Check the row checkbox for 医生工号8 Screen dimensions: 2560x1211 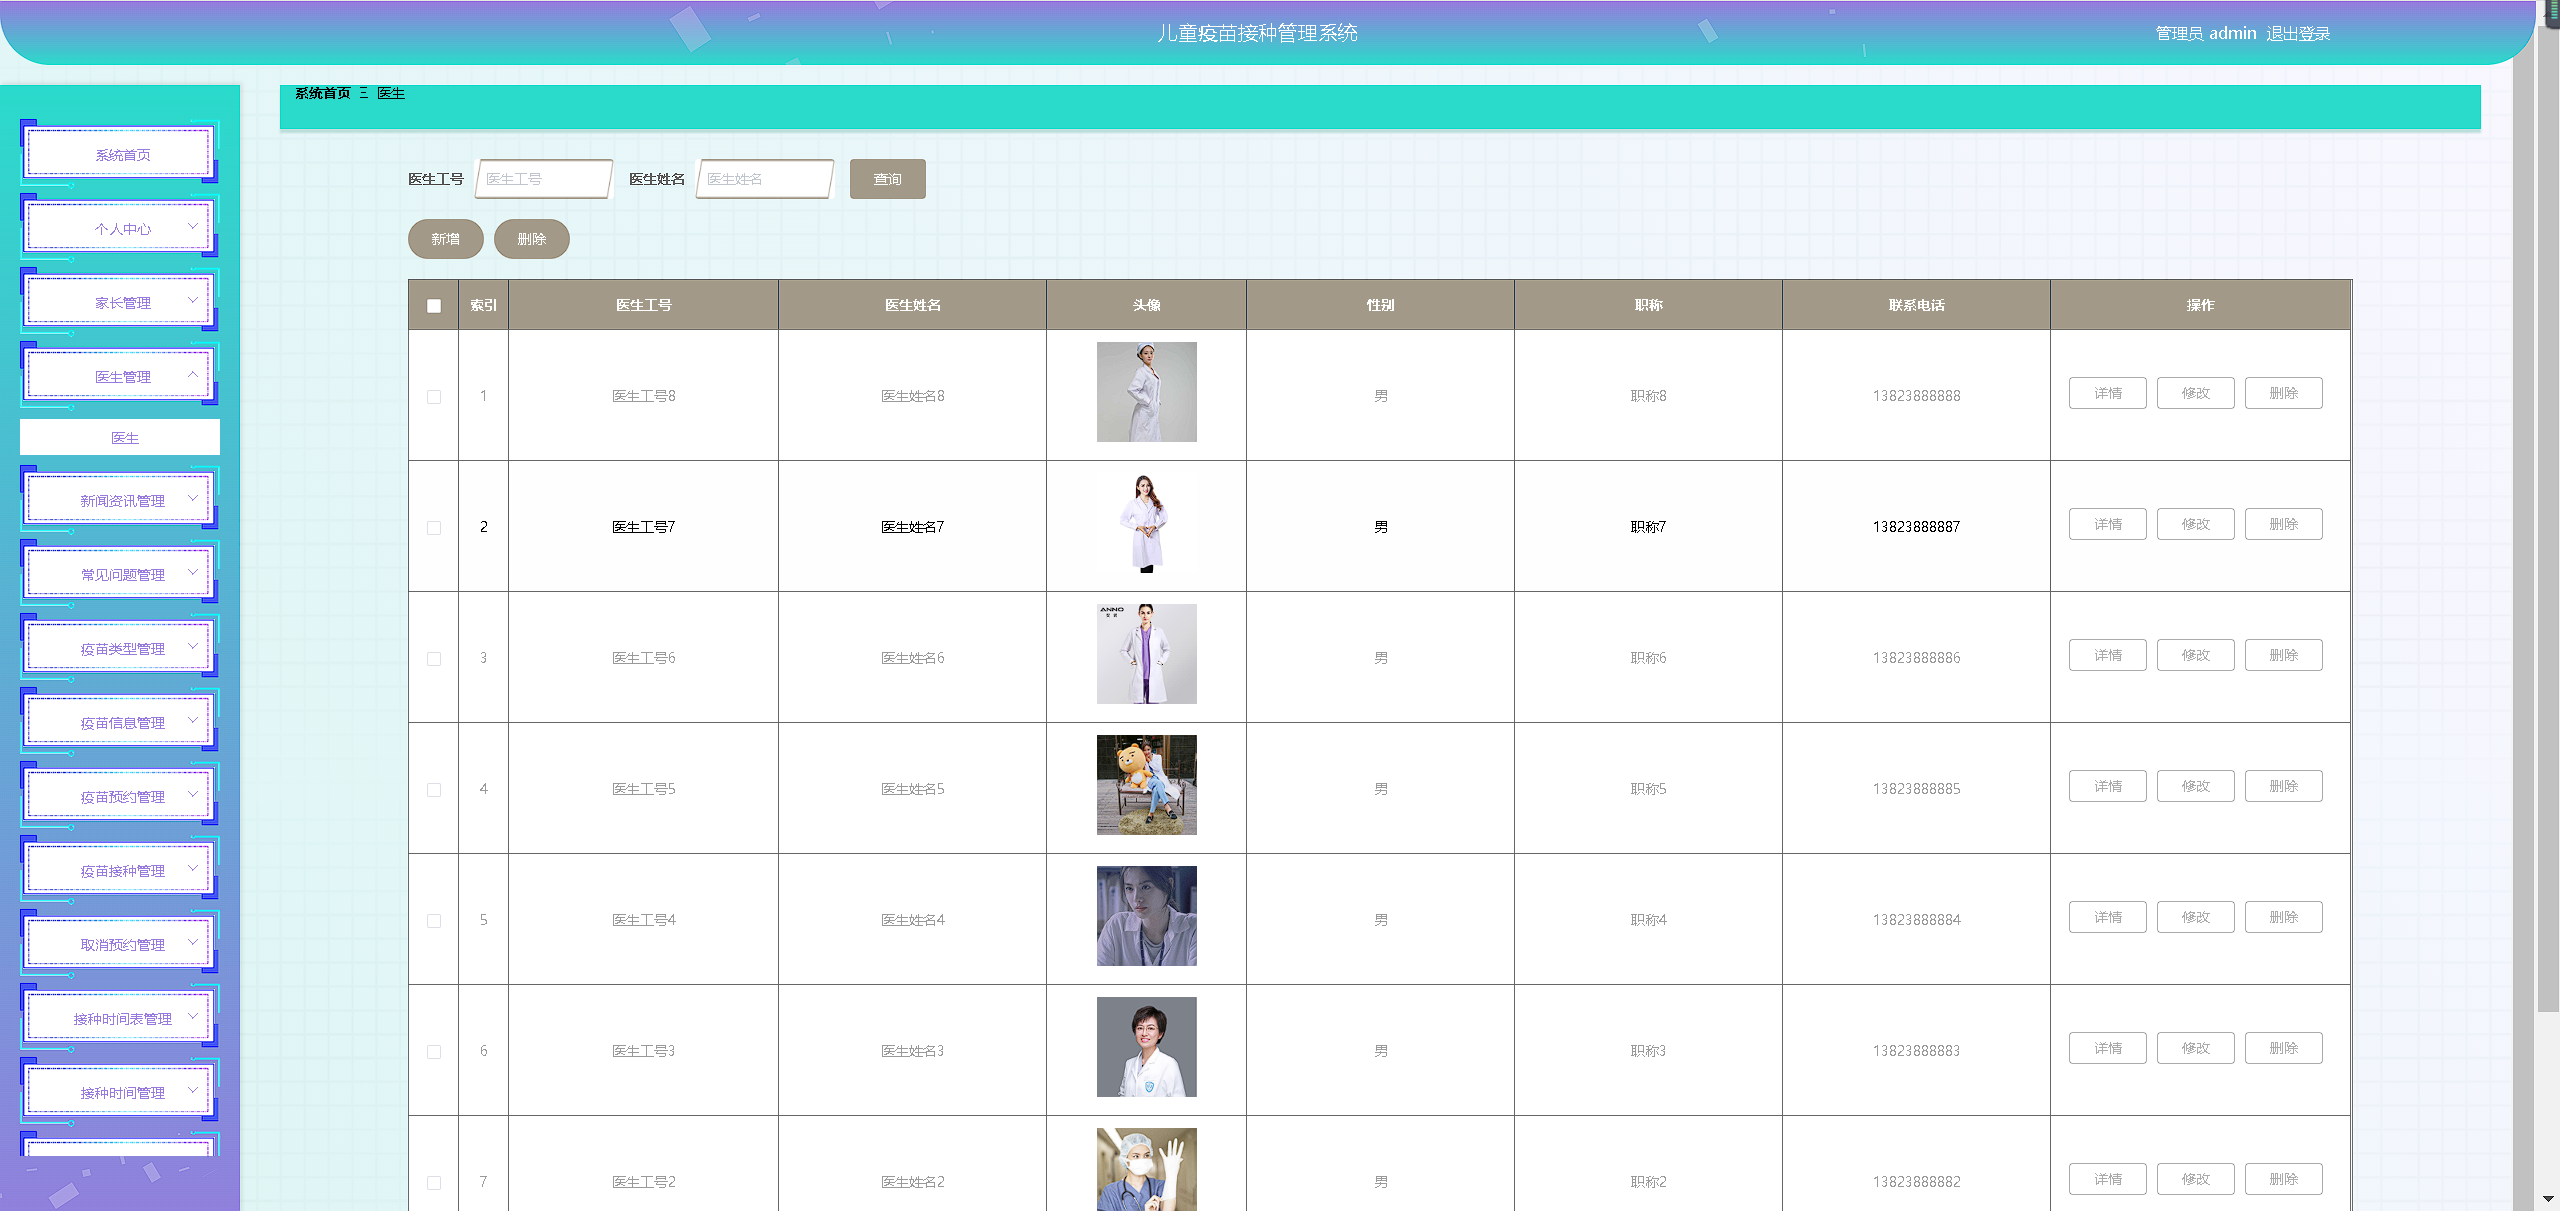[434, 397]
